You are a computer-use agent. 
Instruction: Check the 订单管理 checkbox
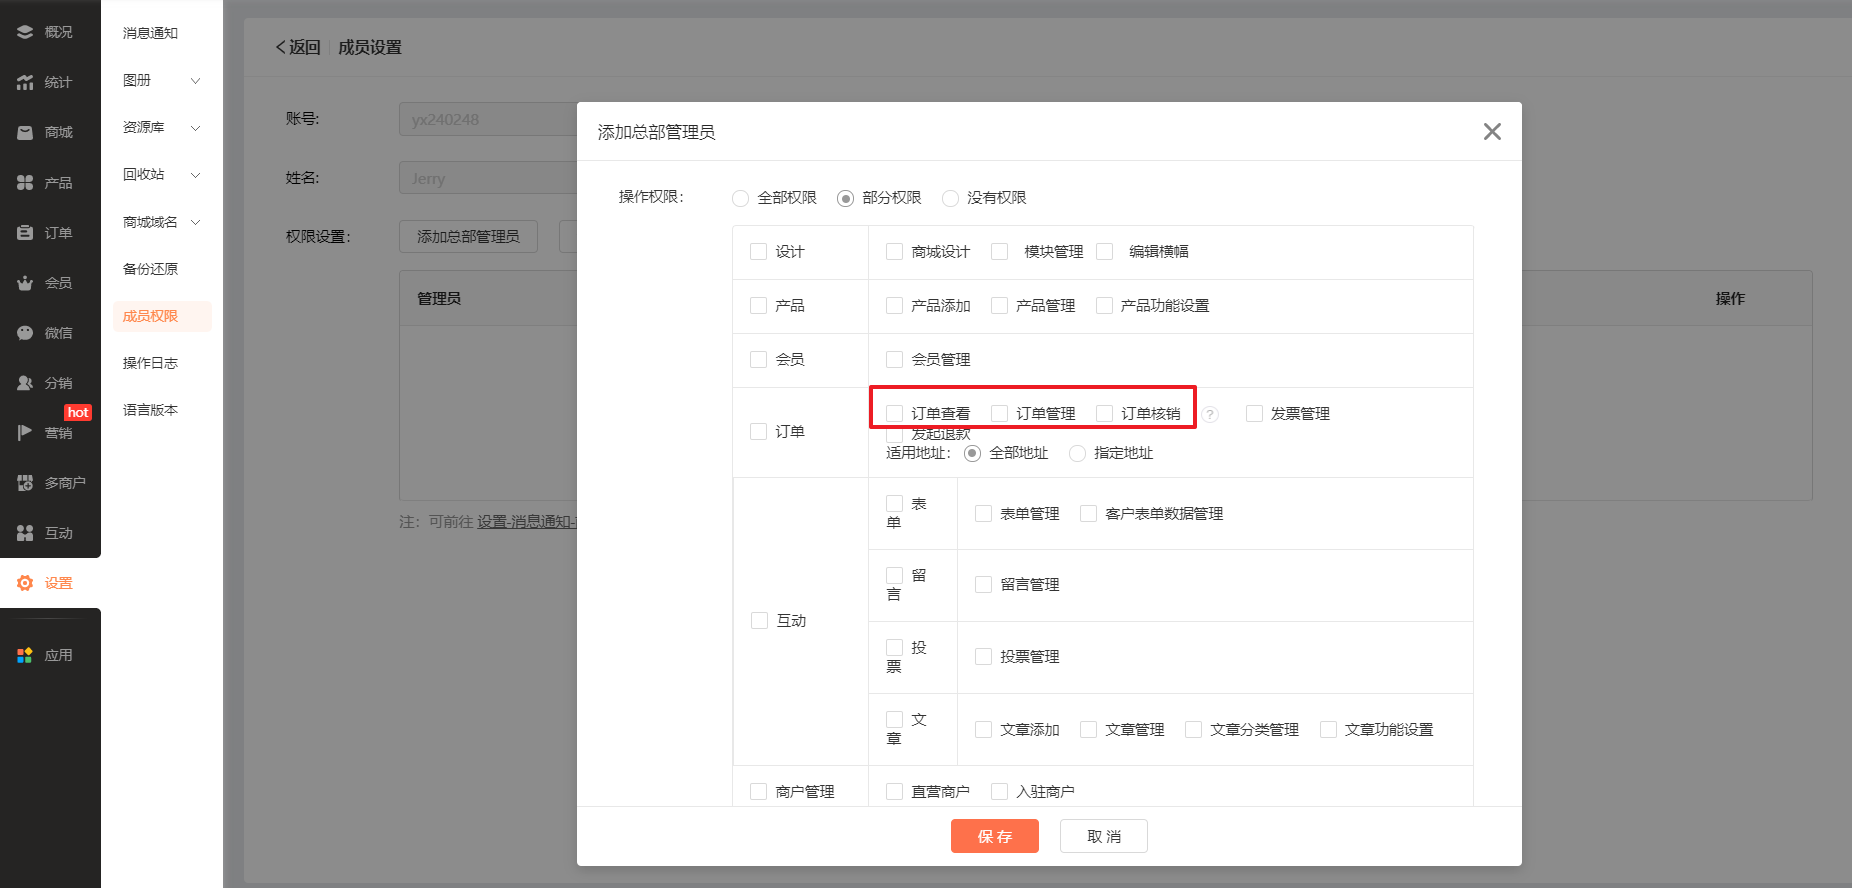[999, 413]
